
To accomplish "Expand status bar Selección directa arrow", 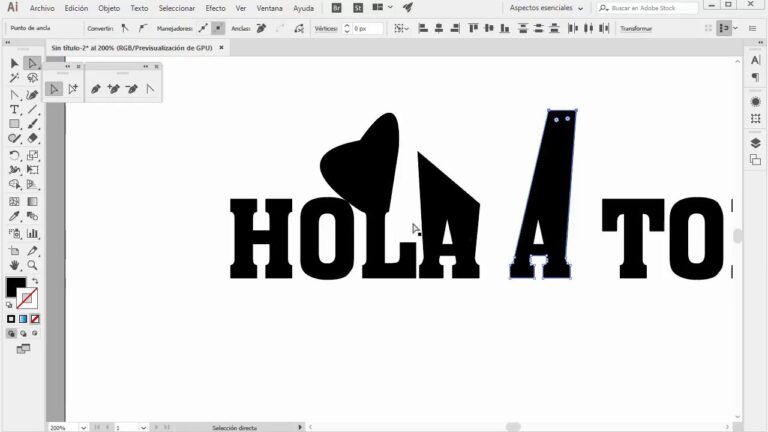I will (300, 427).
